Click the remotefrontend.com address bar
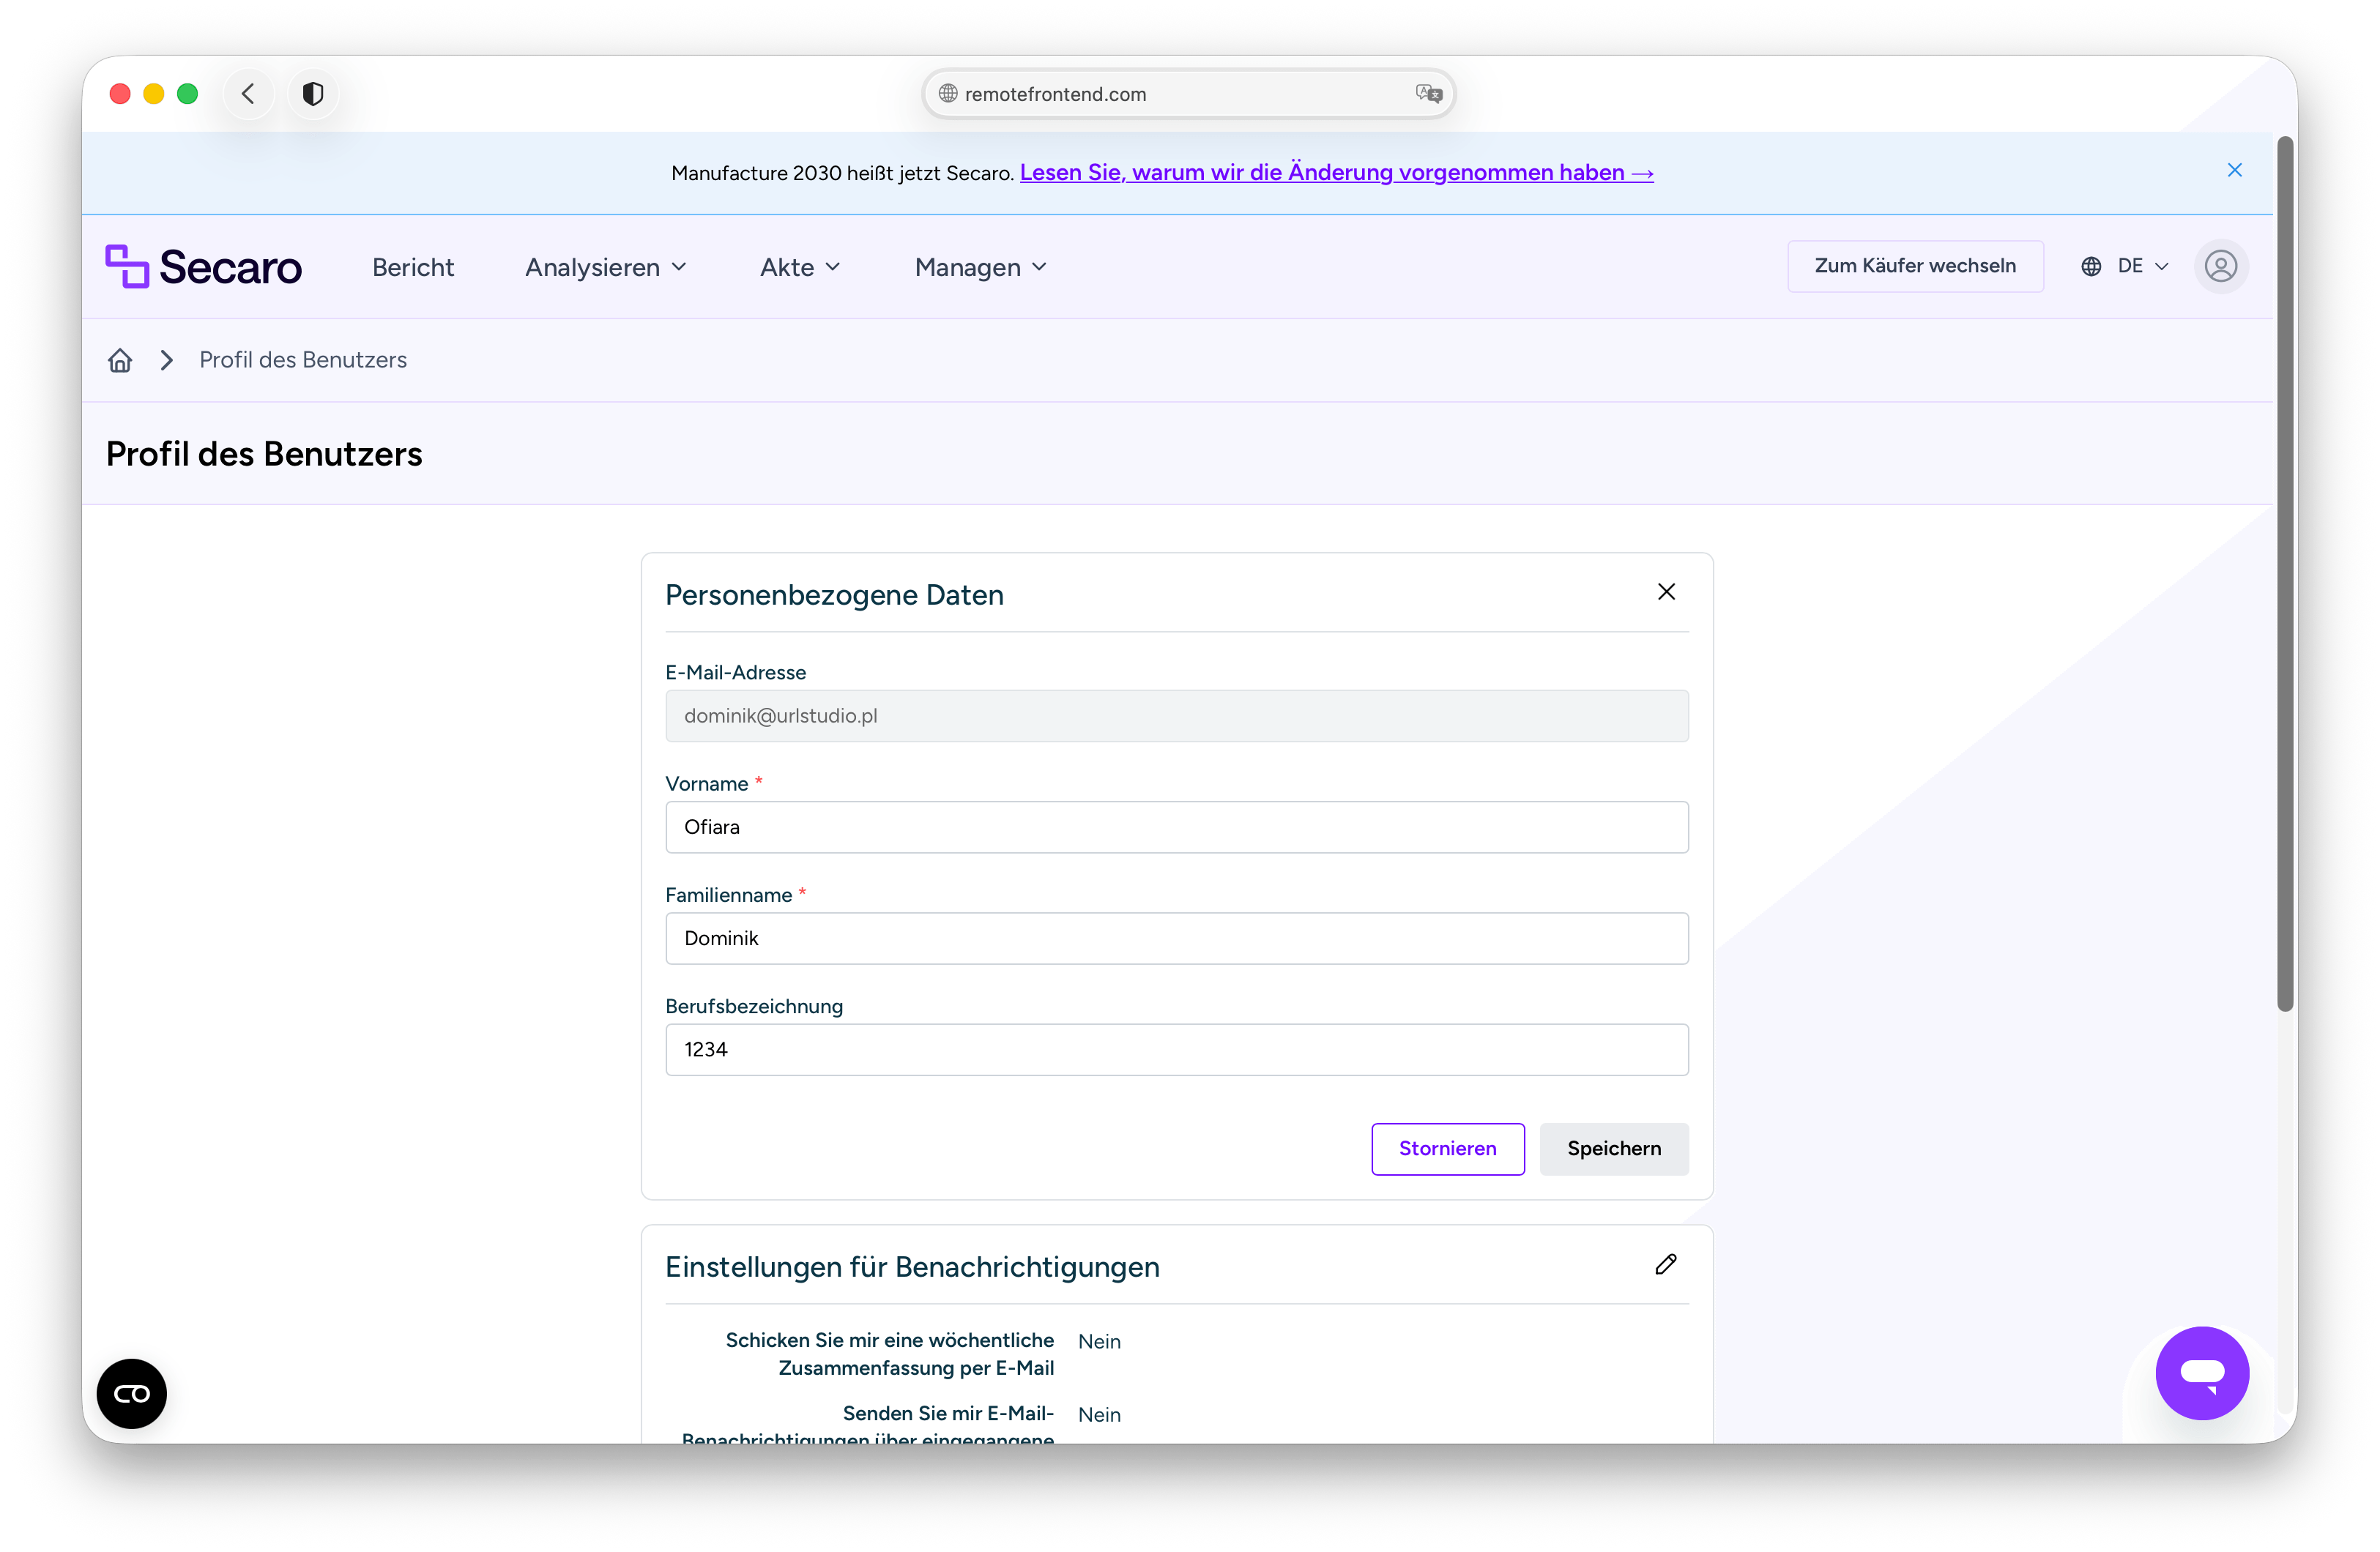The image size is (2380, 1552). tap(1188, 94)
